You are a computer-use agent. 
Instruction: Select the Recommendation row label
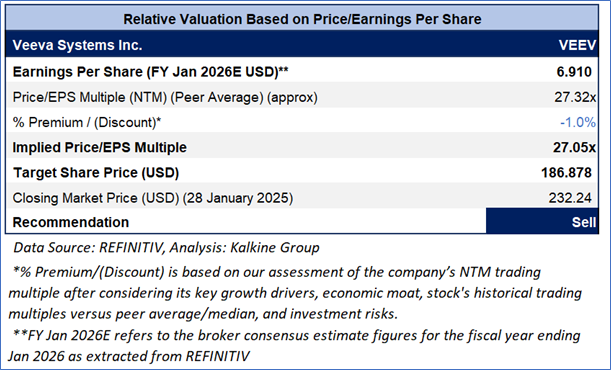(x=71, y=222)
